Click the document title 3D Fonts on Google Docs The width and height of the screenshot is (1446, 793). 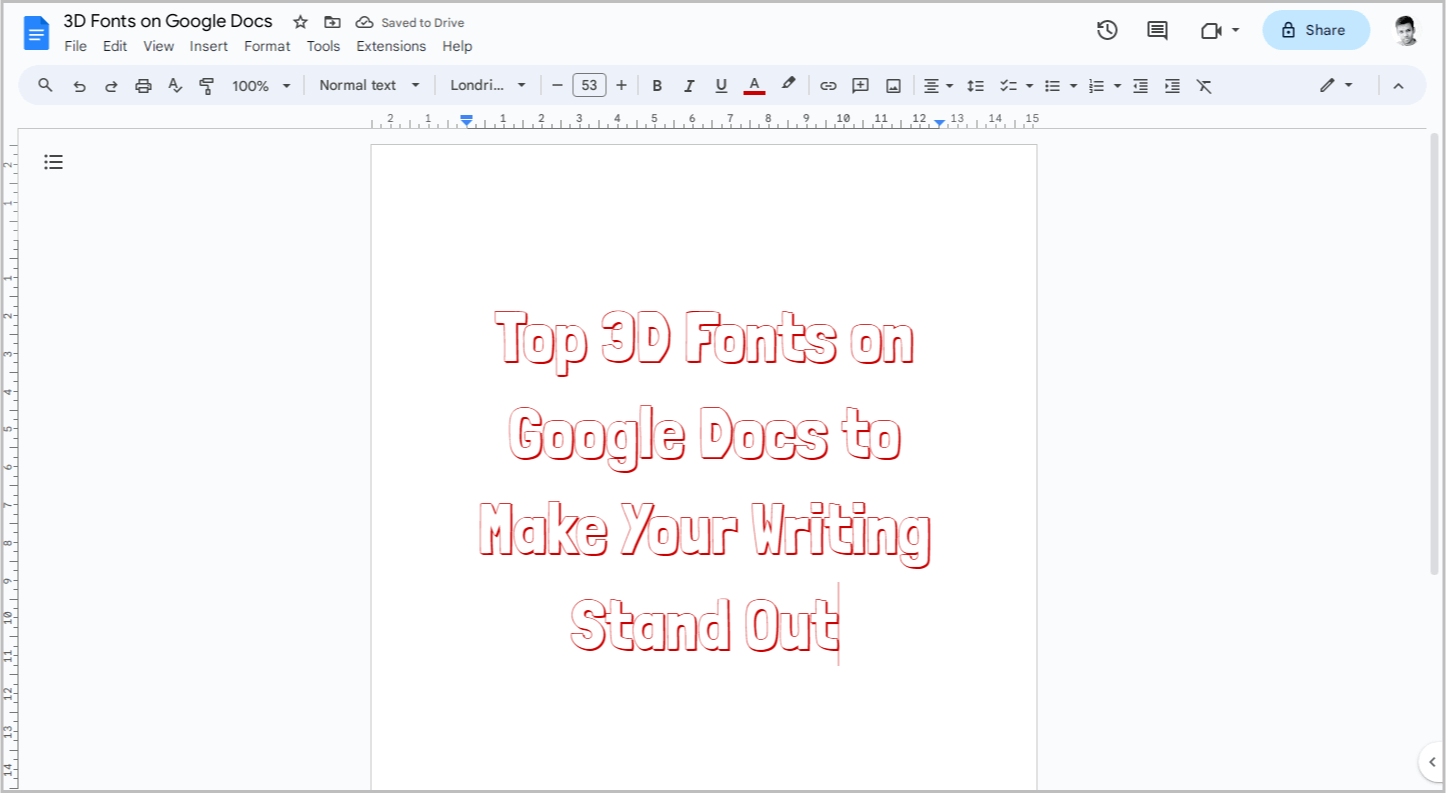click(x=168, y=21)
